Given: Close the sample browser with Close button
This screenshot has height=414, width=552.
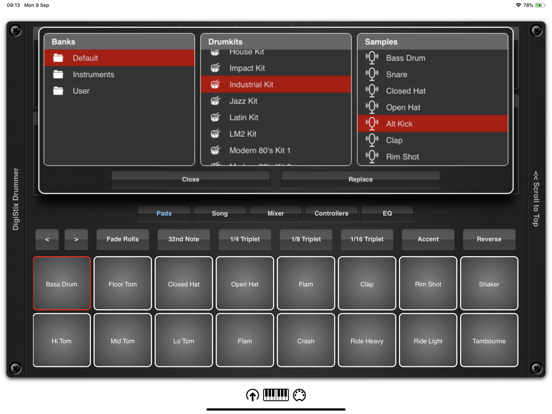Looking at the screenshot, I should click(191, 180).
